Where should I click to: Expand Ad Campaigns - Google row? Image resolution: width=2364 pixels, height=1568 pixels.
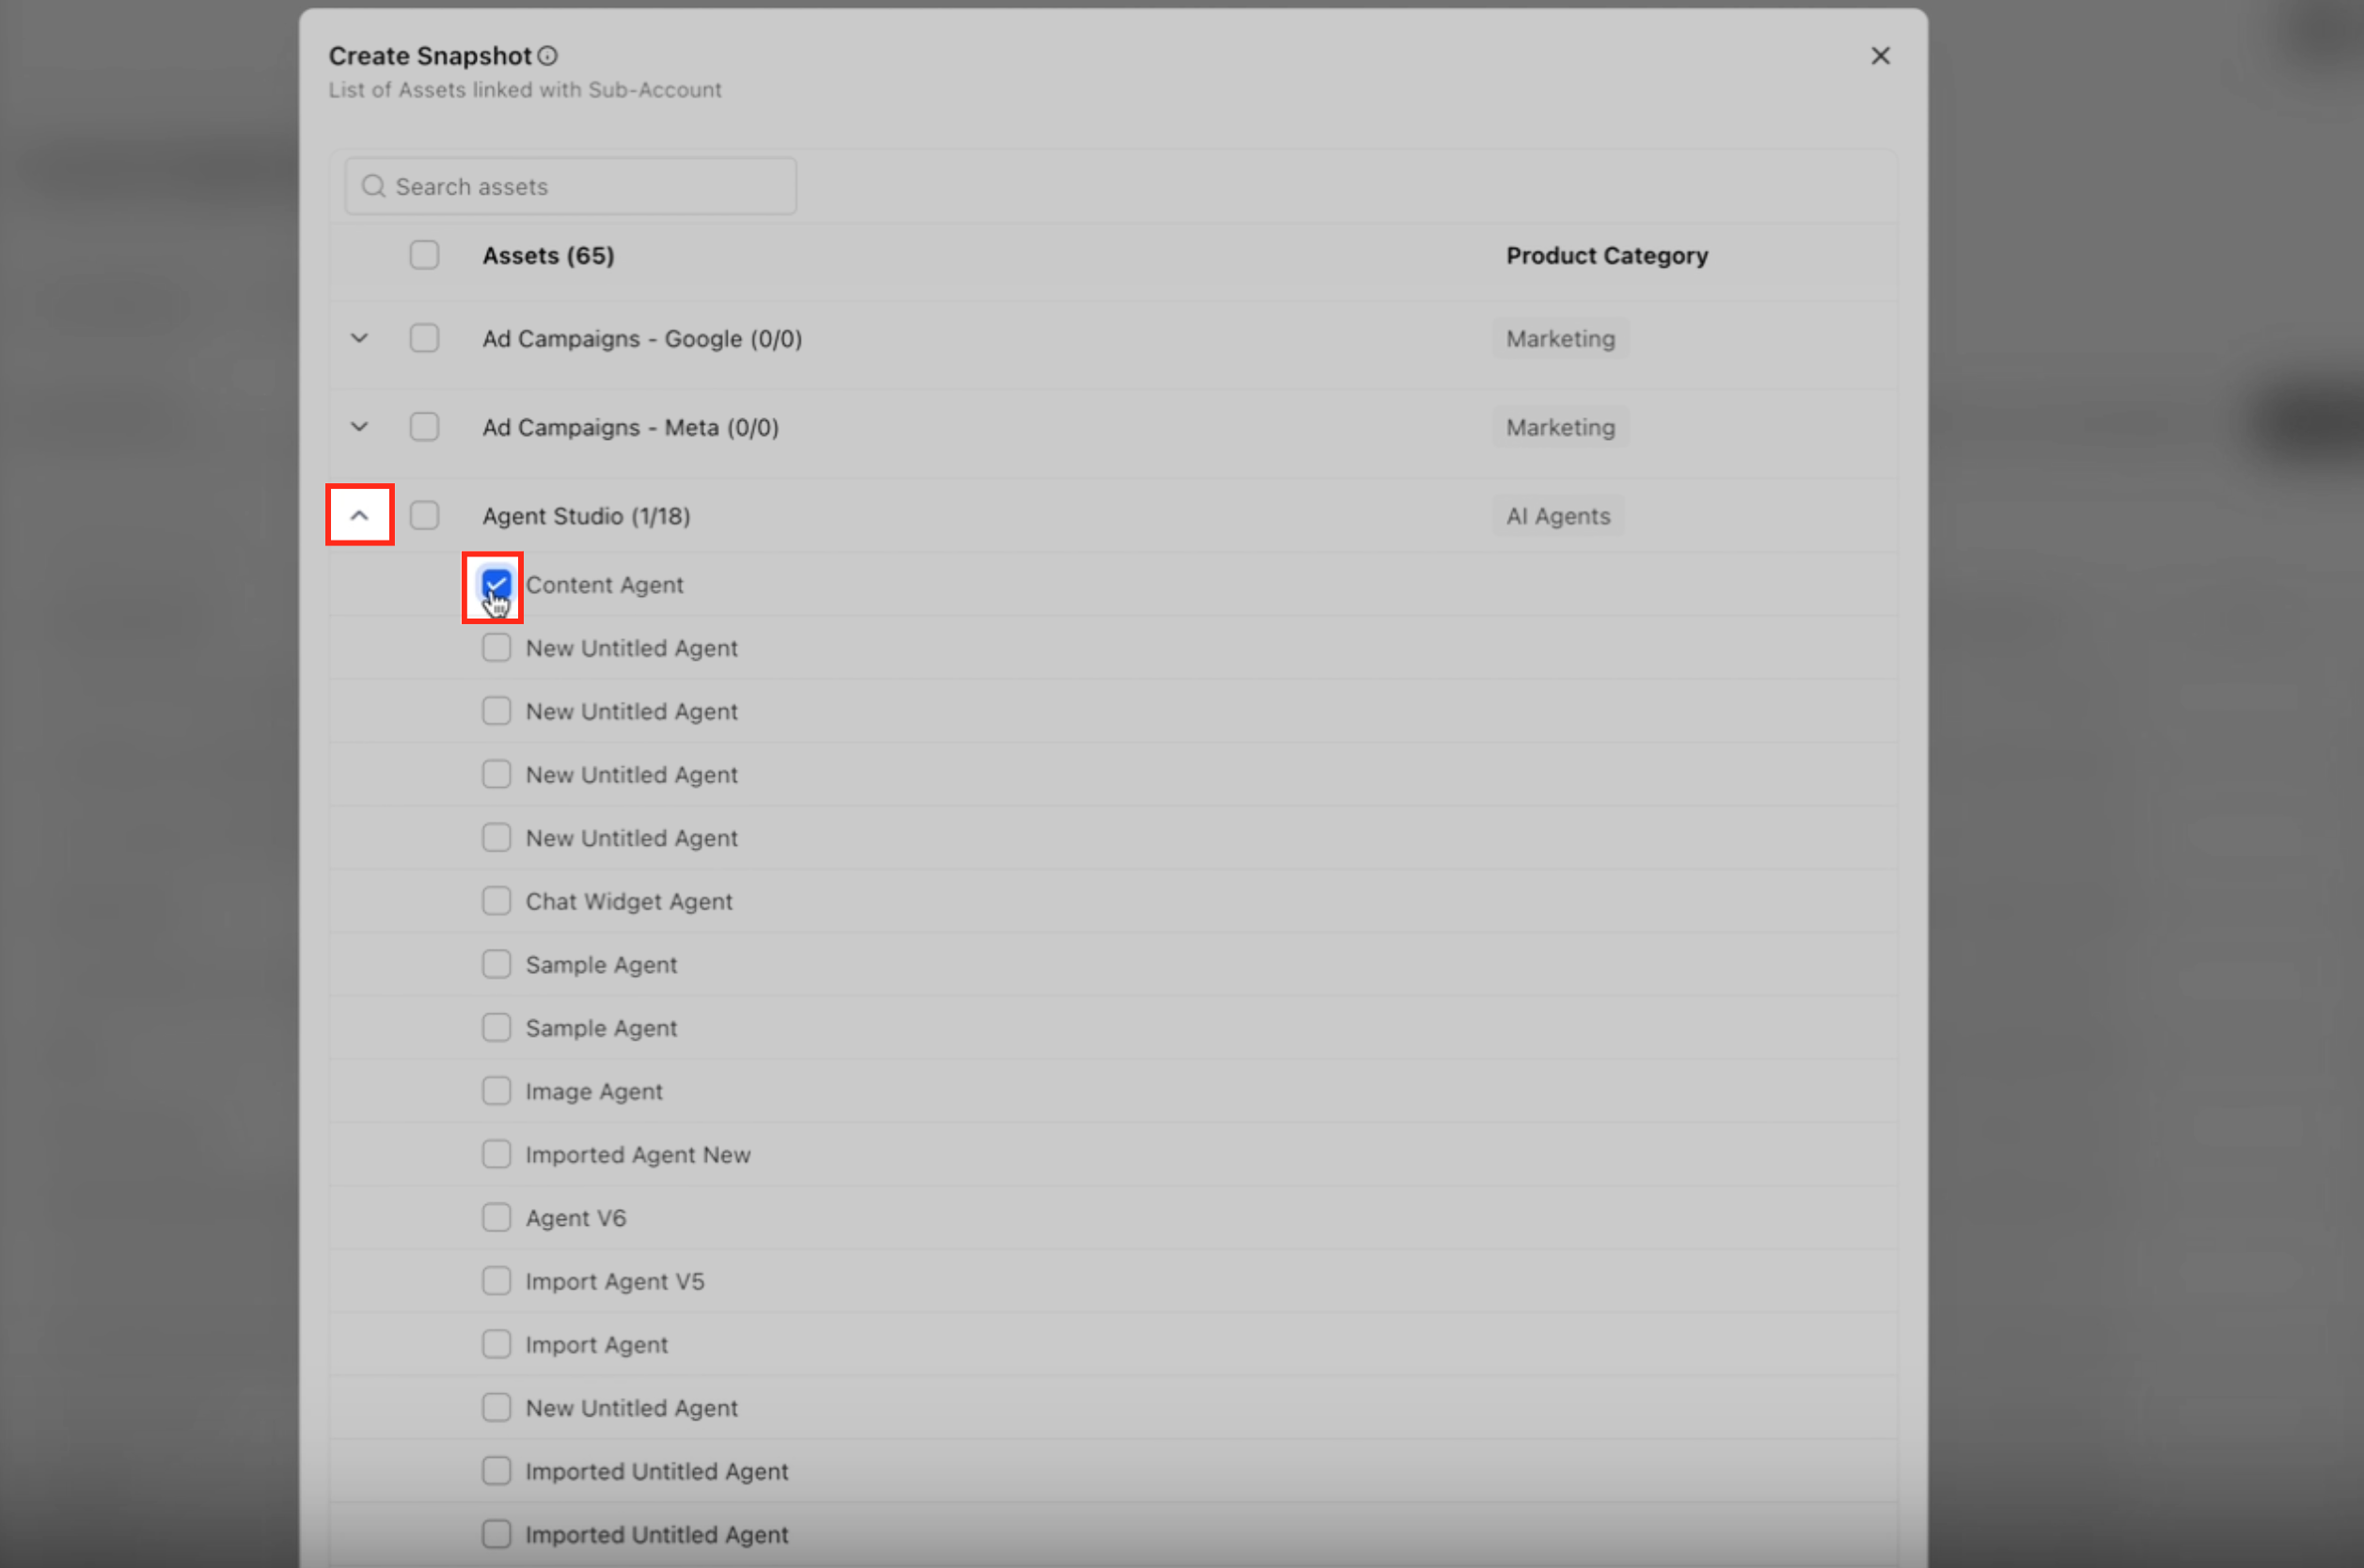point(359,339)
